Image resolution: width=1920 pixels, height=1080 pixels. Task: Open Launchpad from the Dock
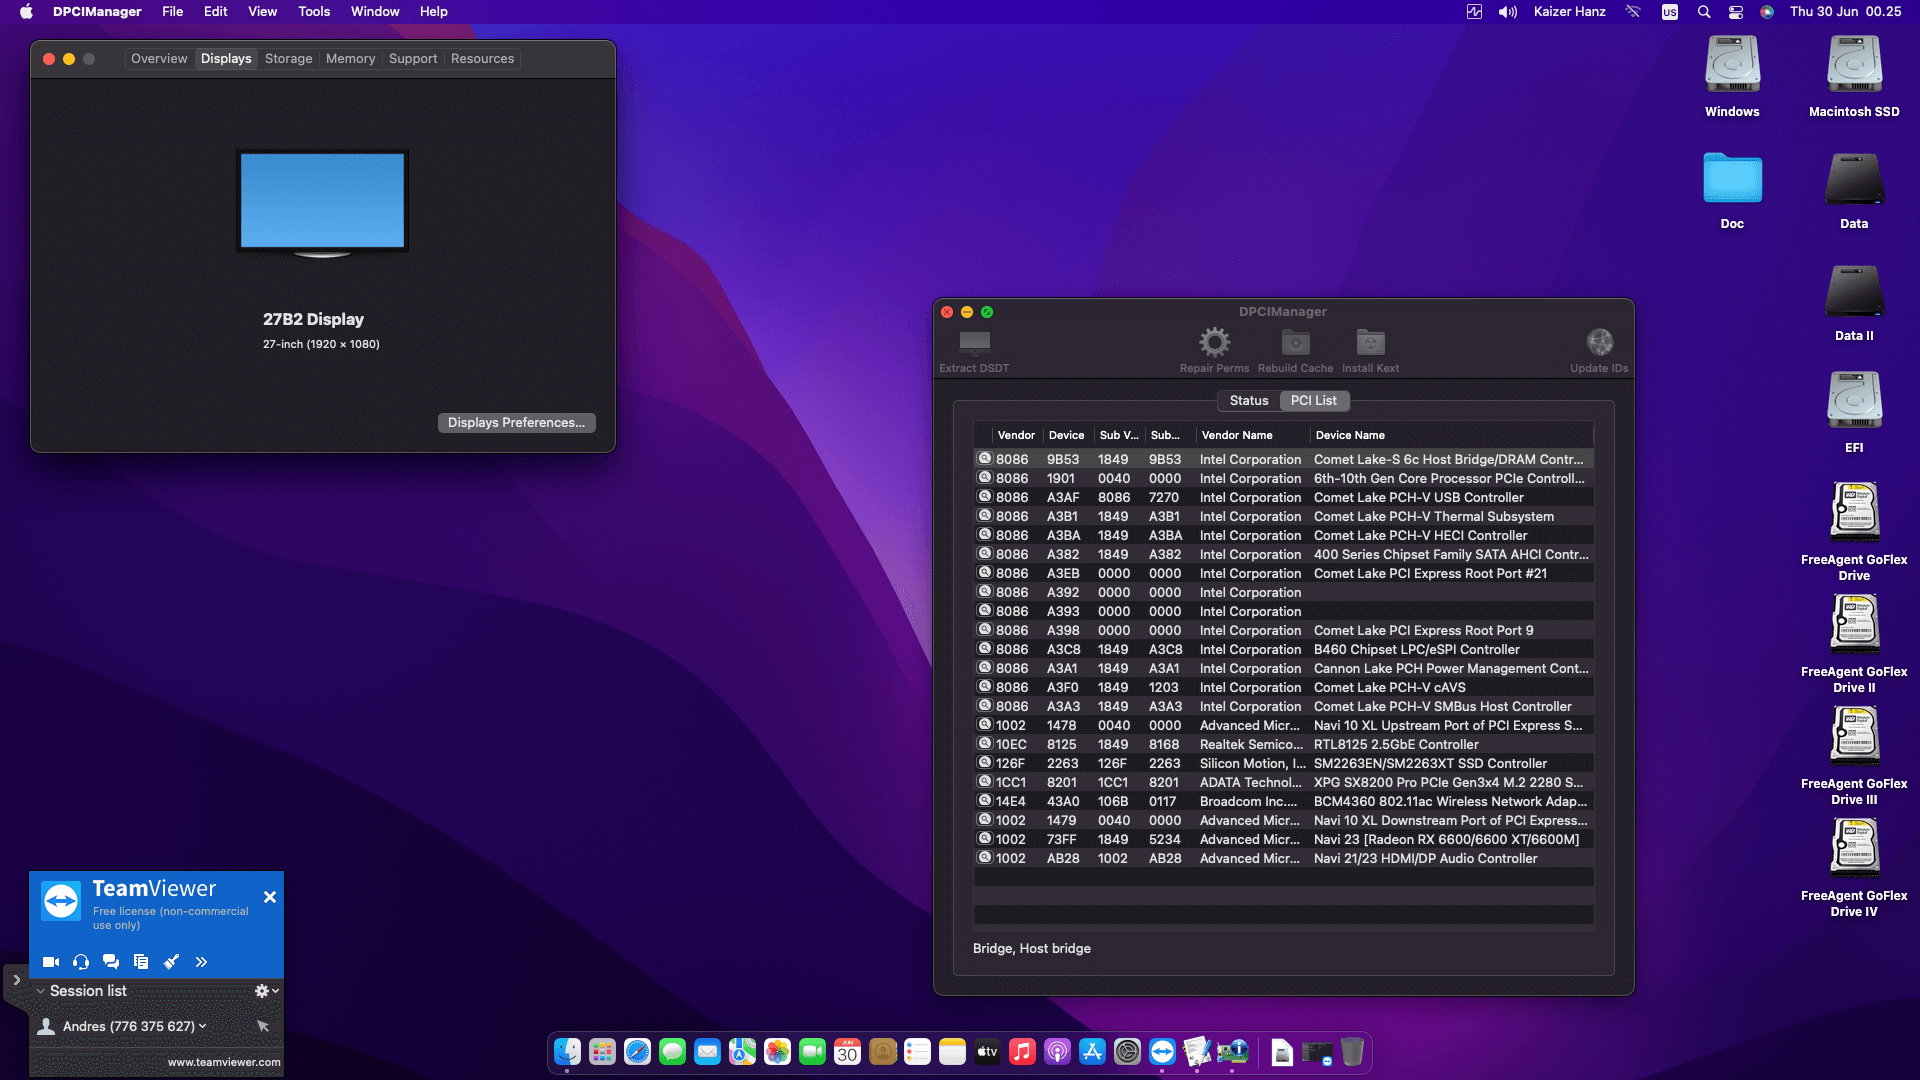602,1052
